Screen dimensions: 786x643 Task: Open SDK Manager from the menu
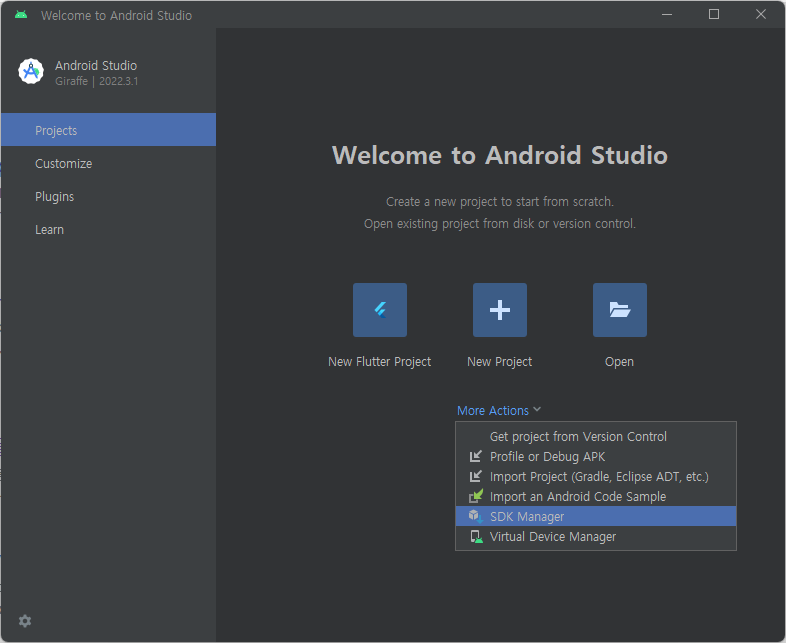point(596,516)
